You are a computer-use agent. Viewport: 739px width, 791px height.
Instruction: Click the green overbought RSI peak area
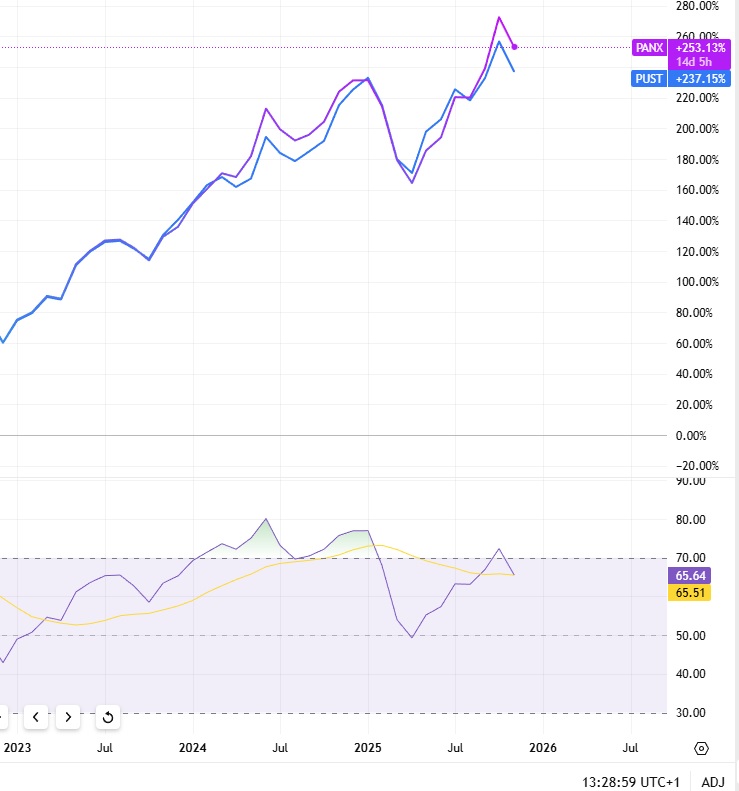point(264,537)
